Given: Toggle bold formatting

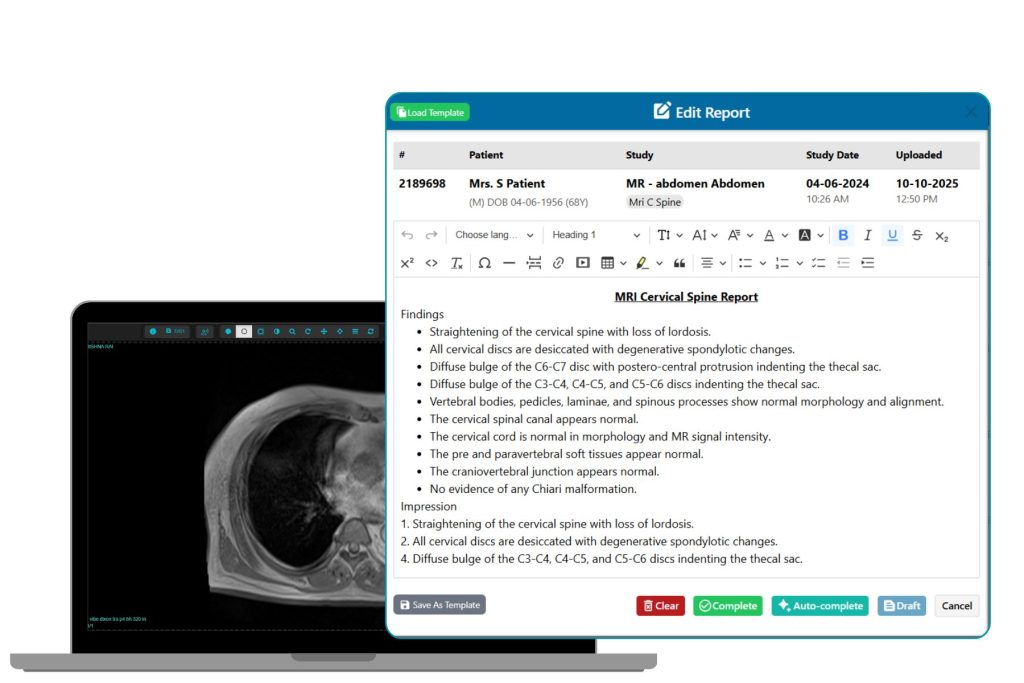Looking at the screenshot, I should coord(843,235).
